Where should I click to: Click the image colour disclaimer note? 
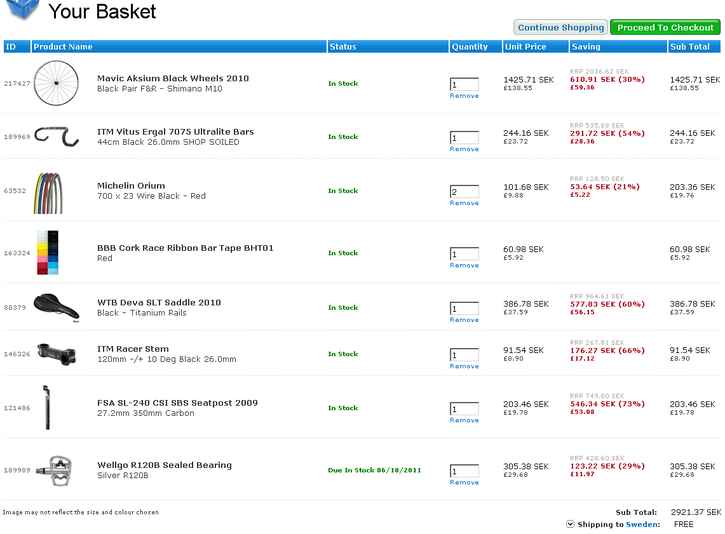(x=81, y=512)
